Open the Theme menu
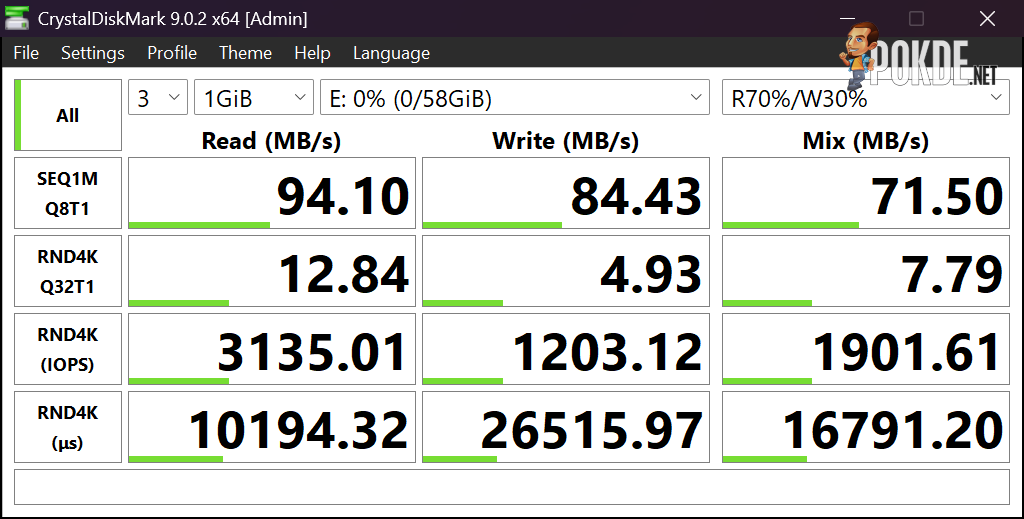This screenshot has height=519, width=1024. tap(246, 53)
